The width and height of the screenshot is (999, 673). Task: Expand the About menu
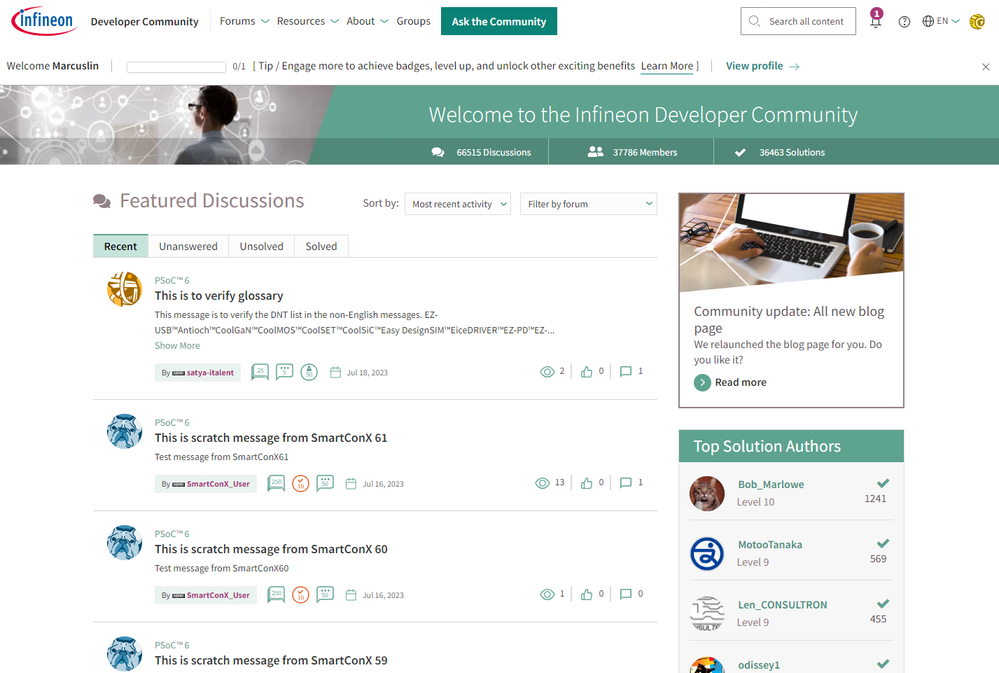367,21
